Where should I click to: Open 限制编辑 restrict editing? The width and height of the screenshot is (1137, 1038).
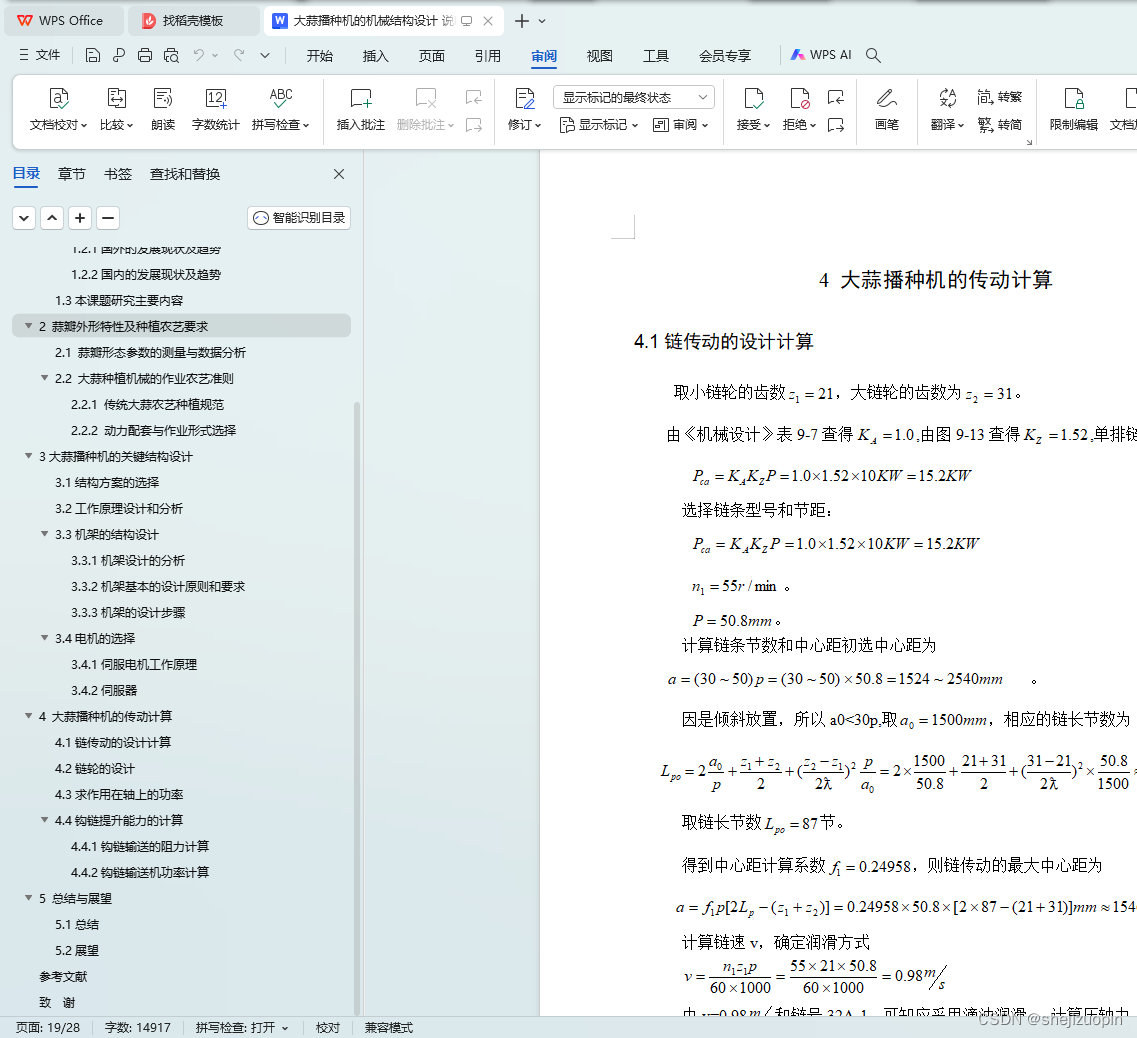(1073, 110)
